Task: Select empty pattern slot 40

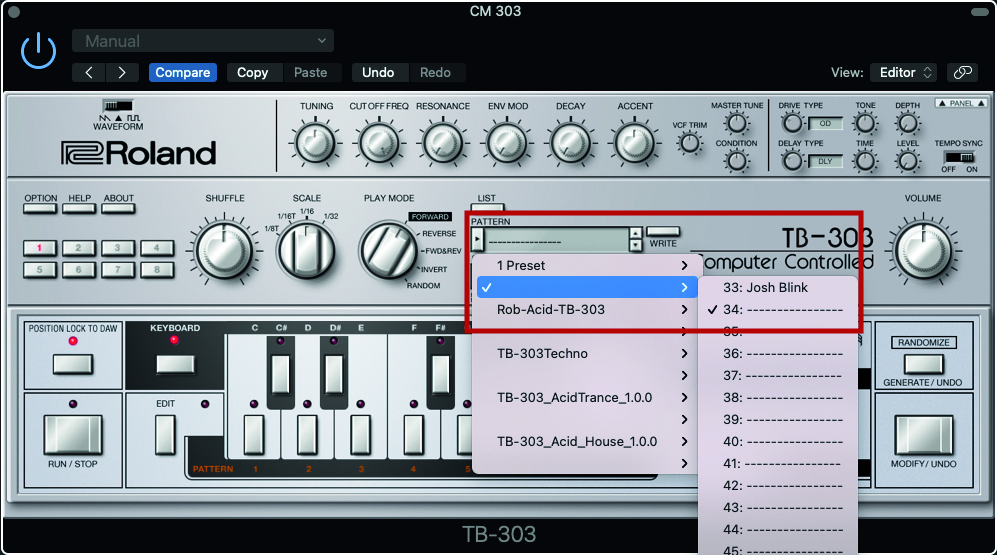Action: point(777,441)
